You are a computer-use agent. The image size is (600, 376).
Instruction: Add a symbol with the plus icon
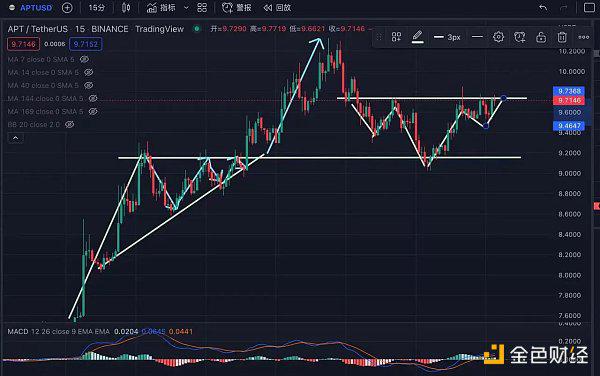click(67, 8)
